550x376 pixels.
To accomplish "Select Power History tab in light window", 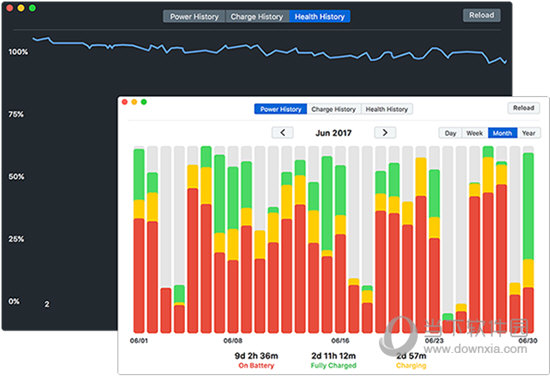I will pyautogui.click(x=281, y=109).
